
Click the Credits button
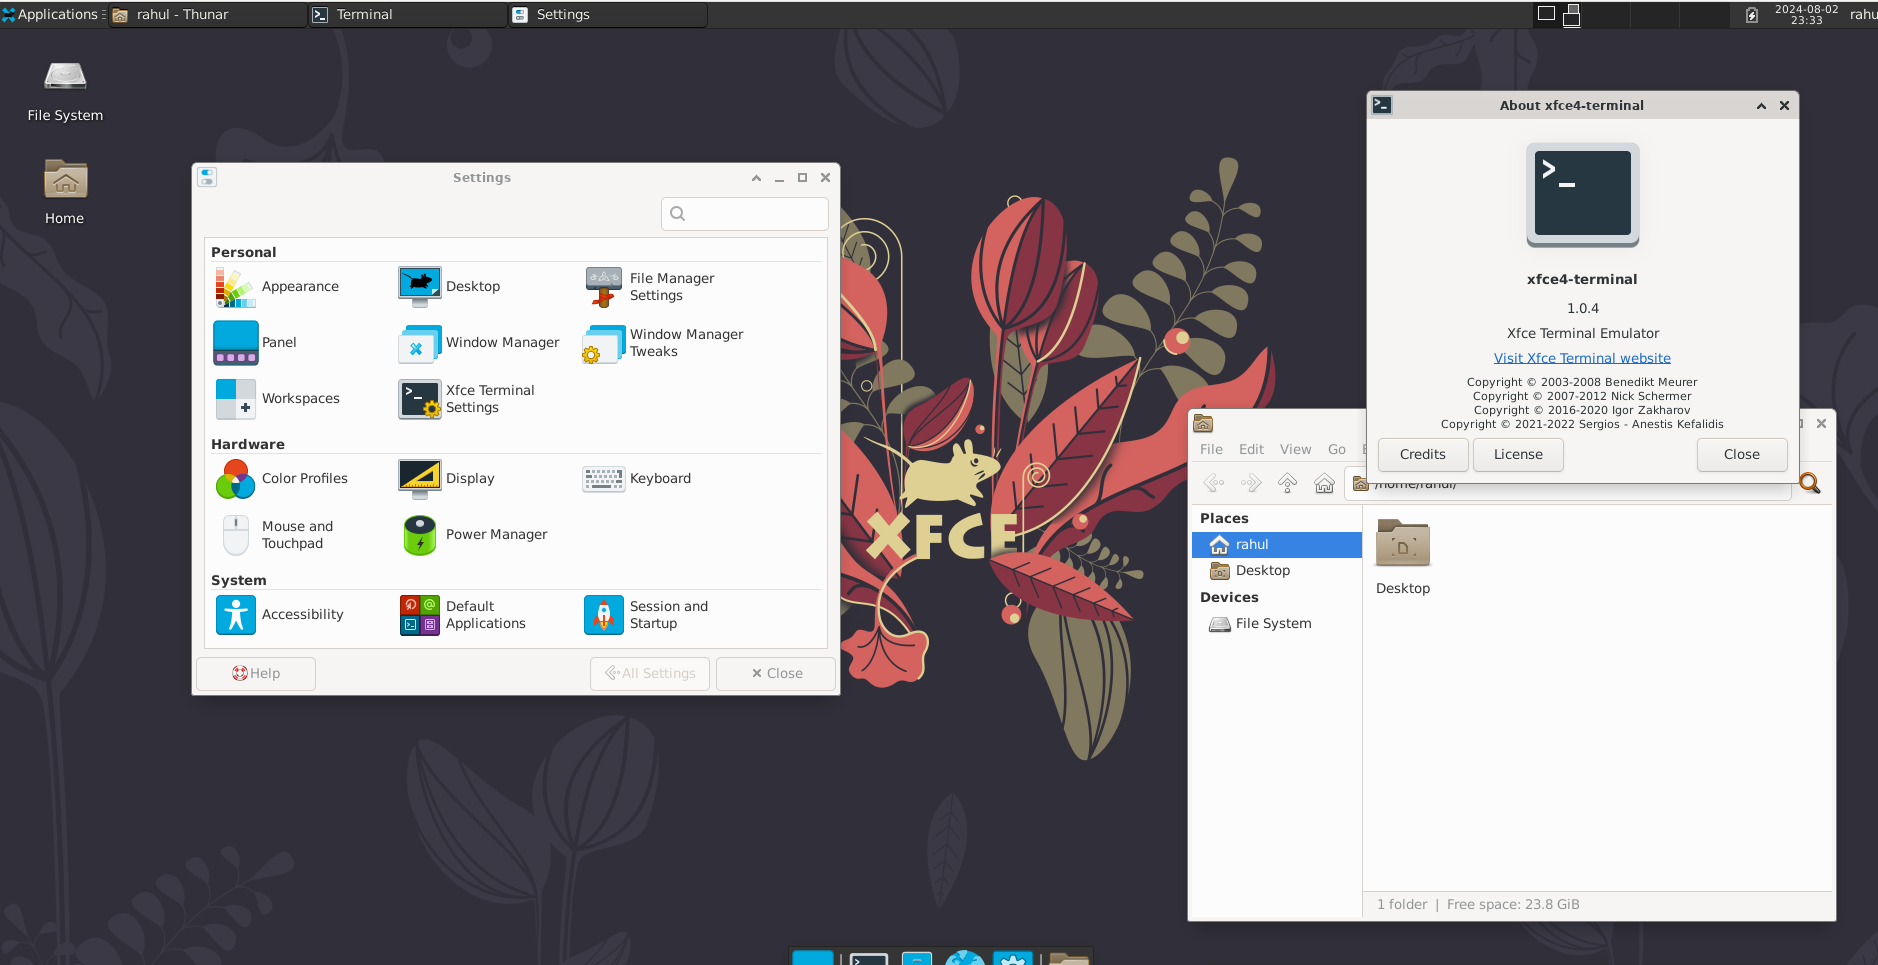tap(1422, 455)
